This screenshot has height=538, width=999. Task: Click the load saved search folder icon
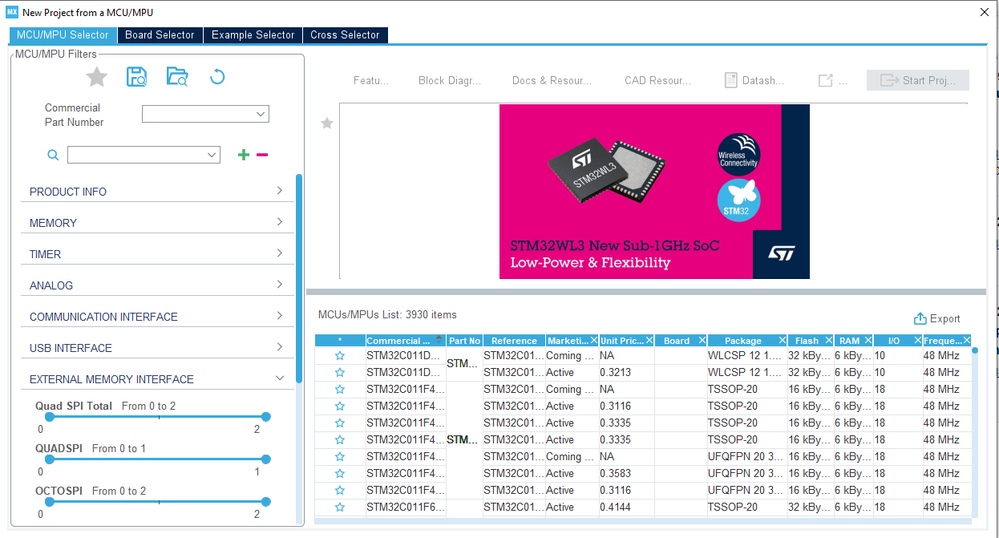[177, 76]
